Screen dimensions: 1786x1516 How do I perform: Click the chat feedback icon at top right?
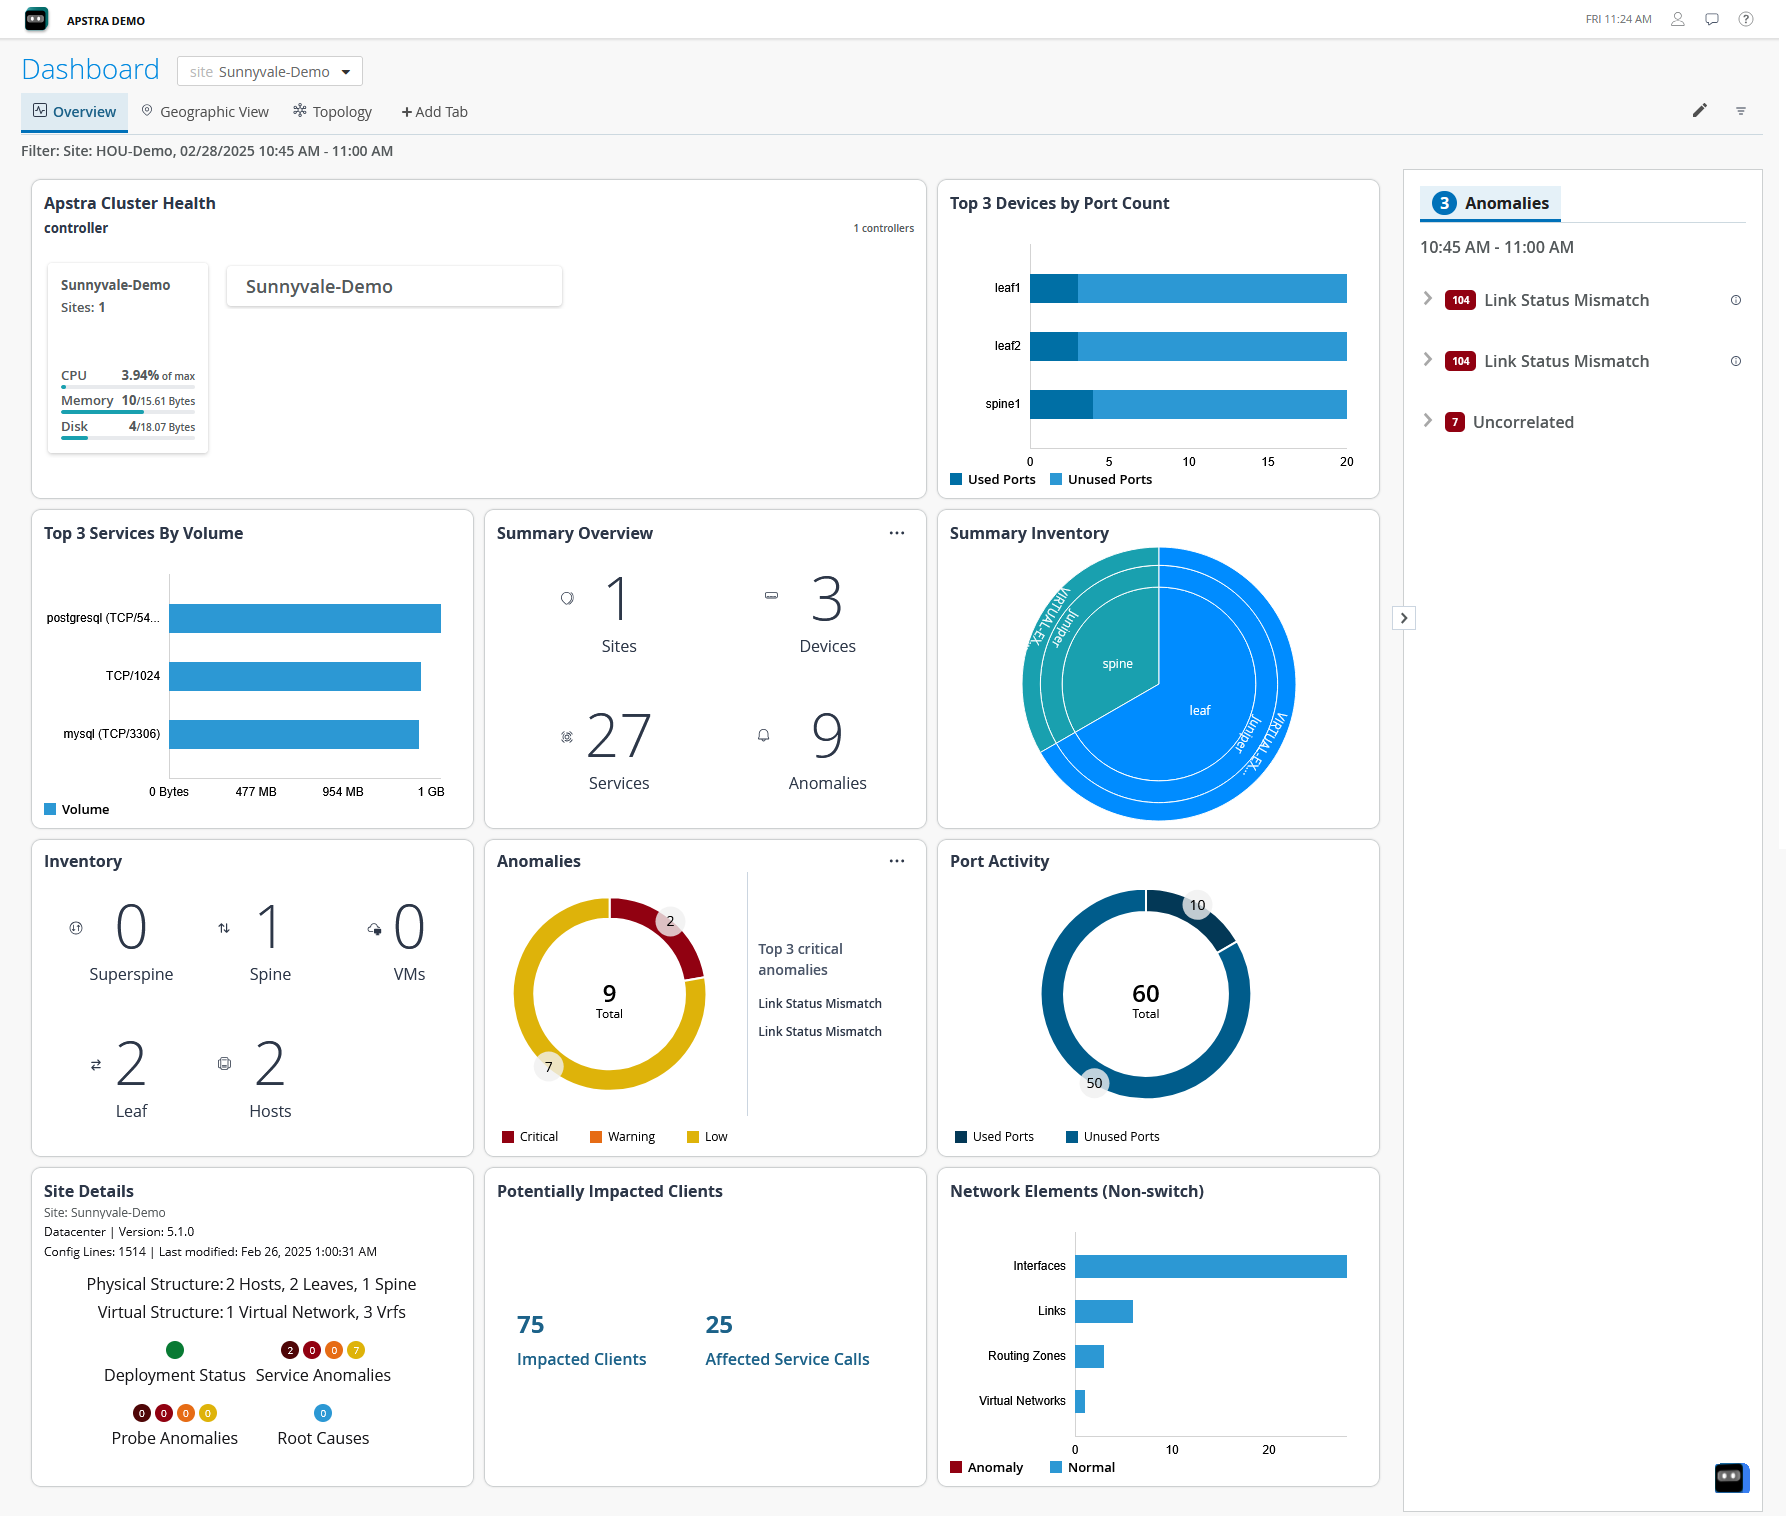pyautogui.click(x=1712, y=18)
